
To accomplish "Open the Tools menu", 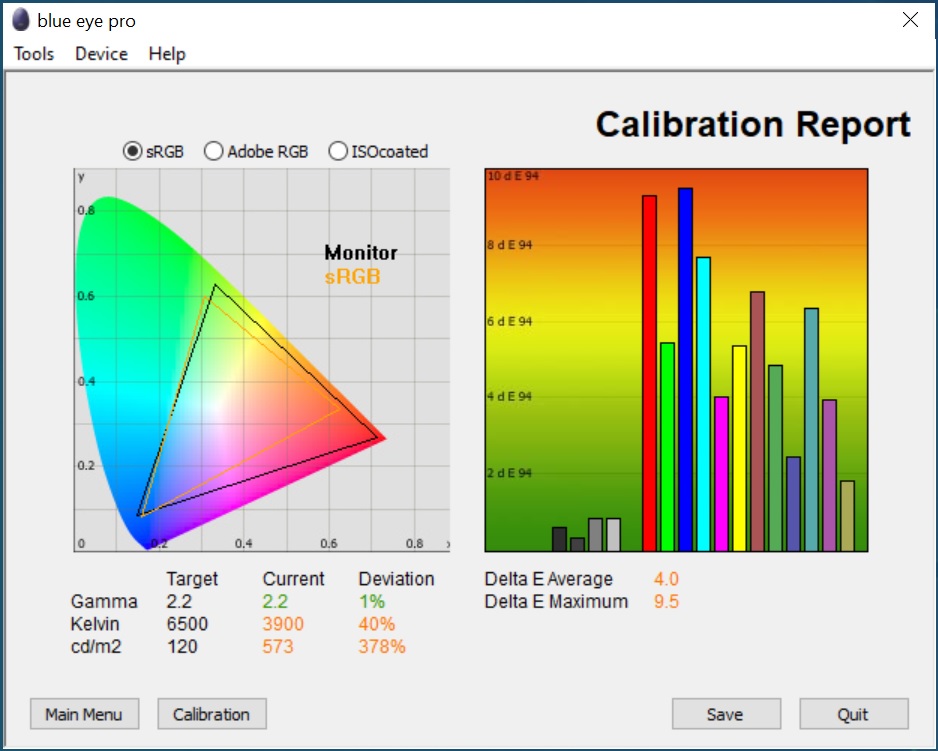I will click(x=34, y=54).
